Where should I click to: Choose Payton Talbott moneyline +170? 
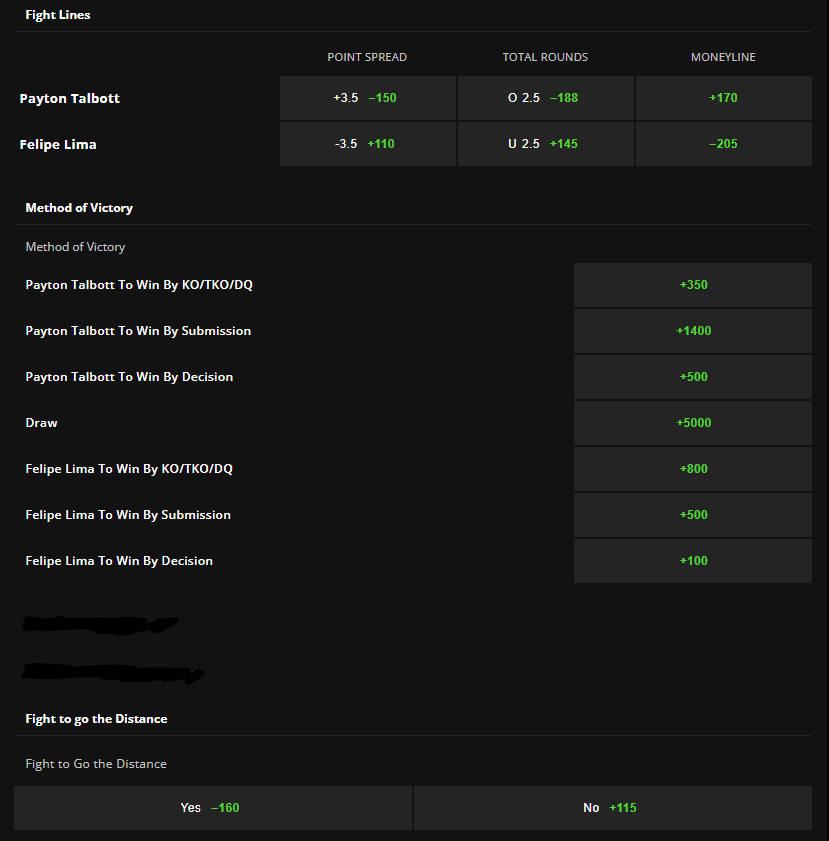click(x=723, y=98)
